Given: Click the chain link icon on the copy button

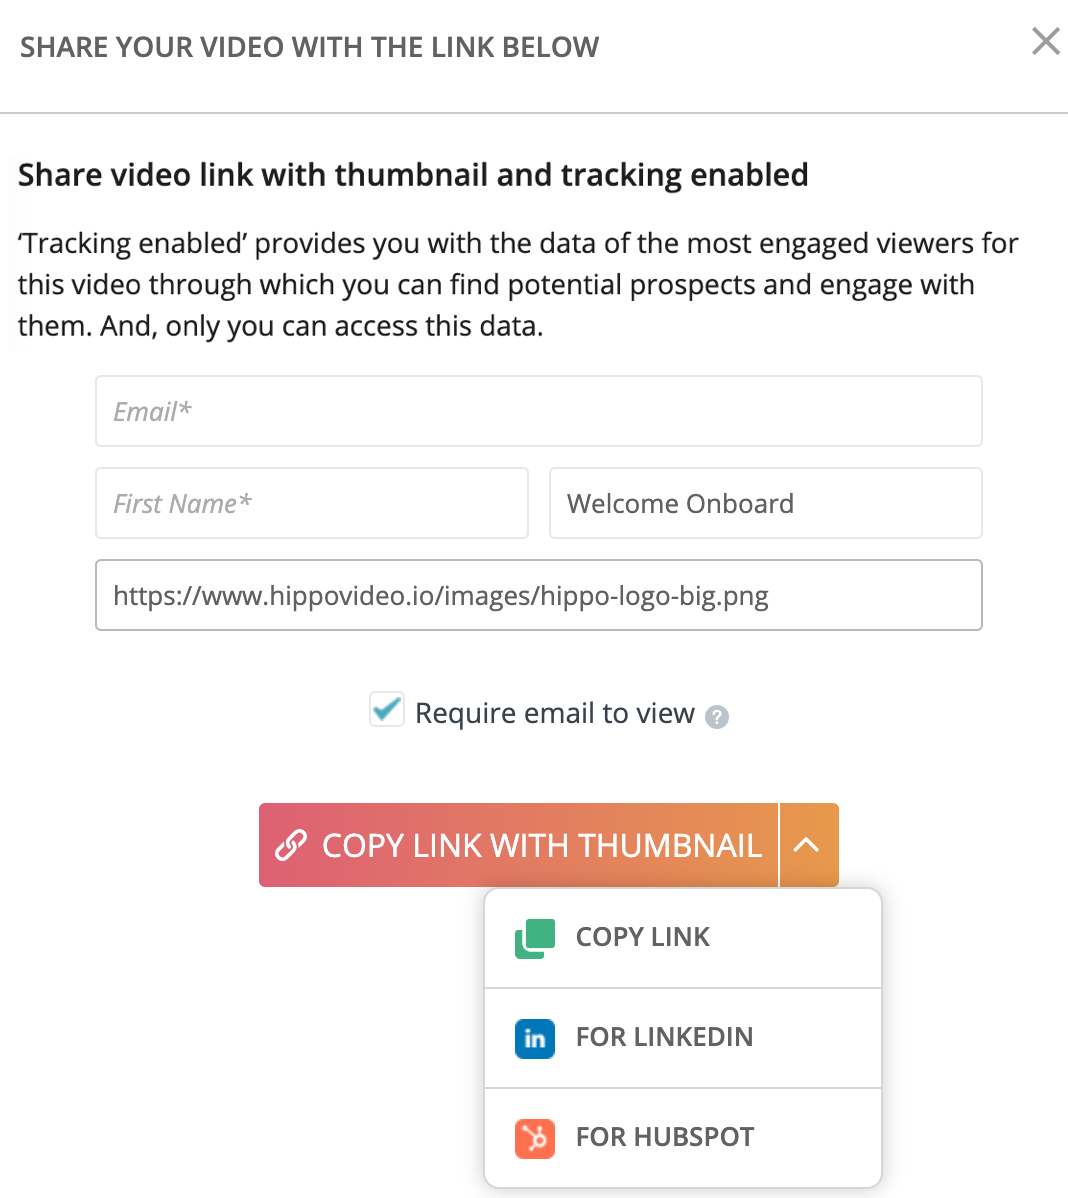Looking at the screenshot, I should click(x=291, y=844).
